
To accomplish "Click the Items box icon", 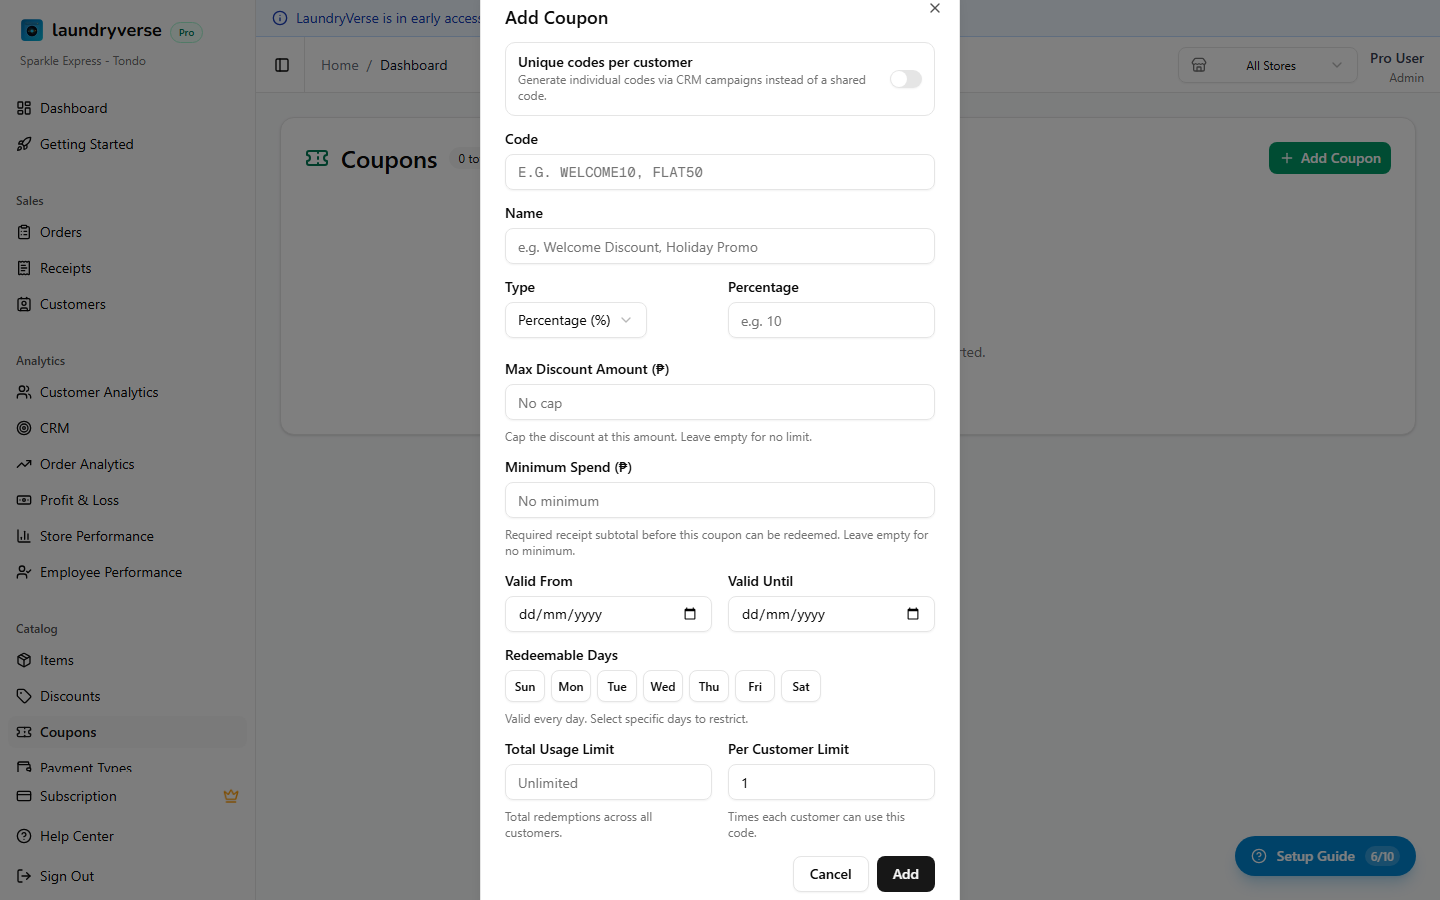I will pos(24,660).
